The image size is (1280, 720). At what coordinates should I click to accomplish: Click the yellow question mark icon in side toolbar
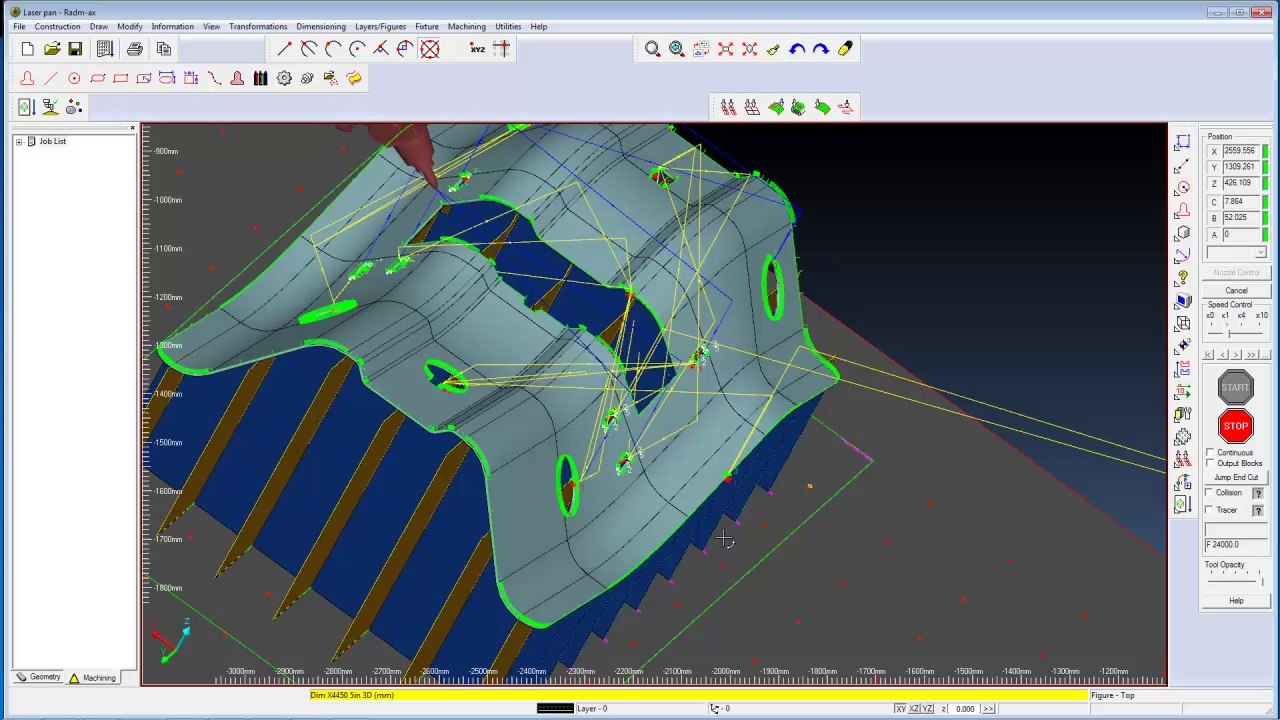1183,278
